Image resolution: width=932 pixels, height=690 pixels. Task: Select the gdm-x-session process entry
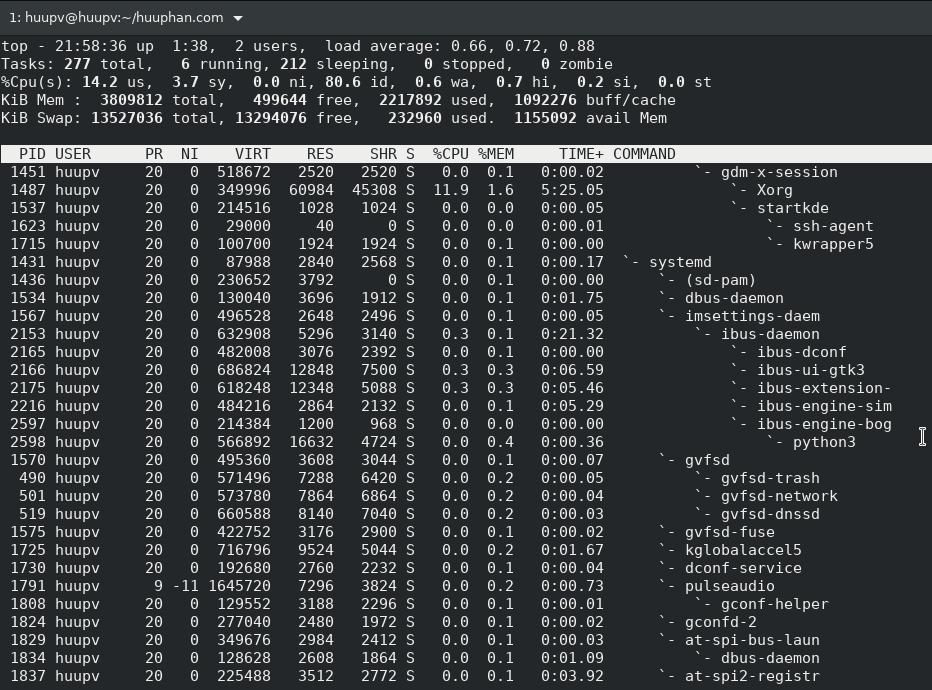pos(779,172)
